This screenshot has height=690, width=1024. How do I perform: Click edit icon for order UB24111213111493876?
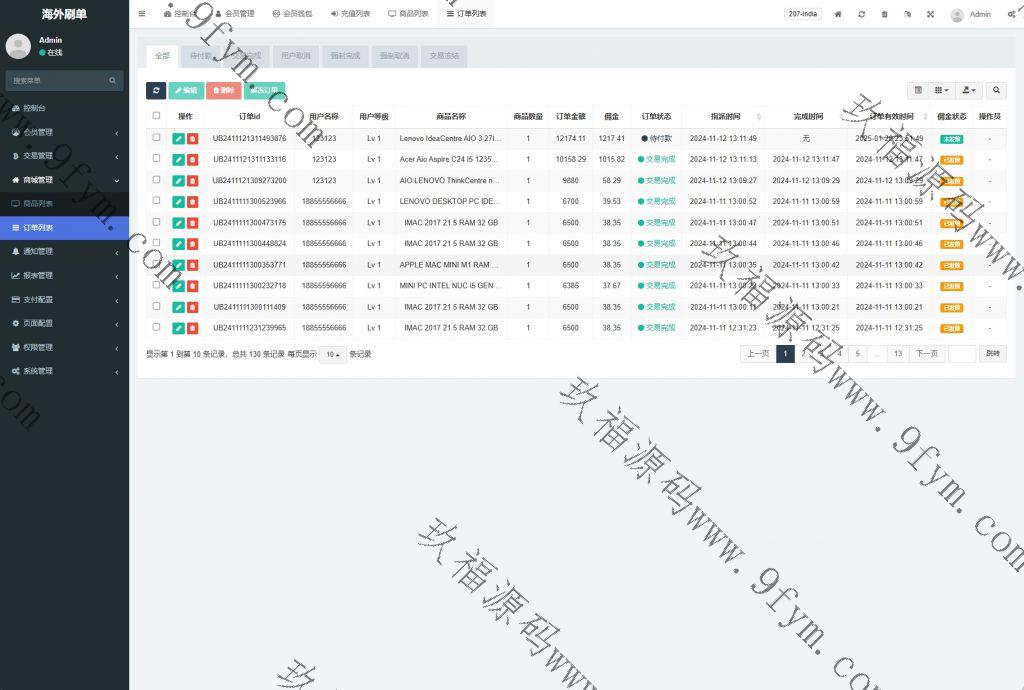178,139
